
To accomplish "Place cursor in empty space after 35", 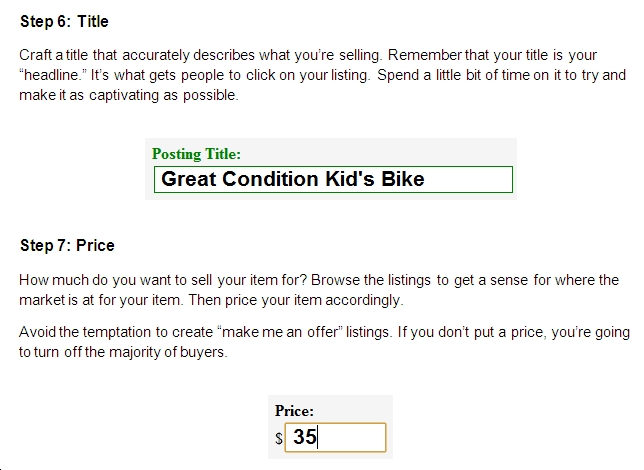I will [352, 438].
